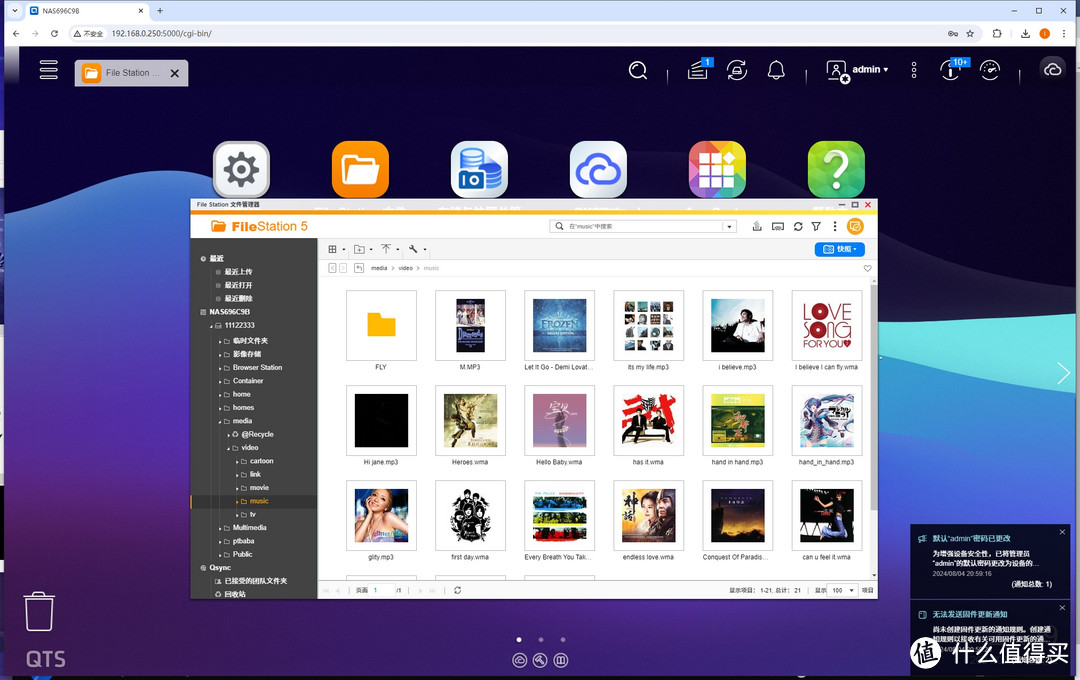This screenshot has height=680, width=1080.
Task: Select the movie folder in sidebar tree
Action: [x=259, y=488]
